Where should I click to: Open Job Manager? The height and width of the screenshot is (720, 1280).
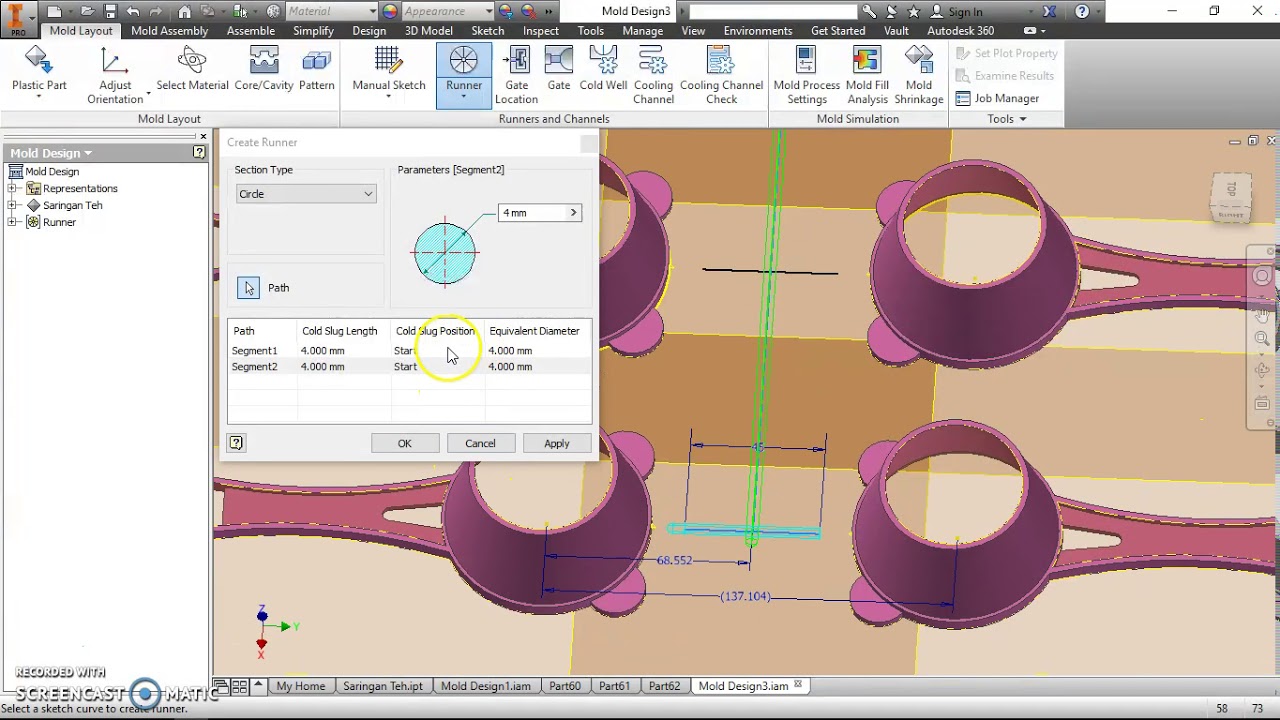pyautogui.click(x=997, y=98)
